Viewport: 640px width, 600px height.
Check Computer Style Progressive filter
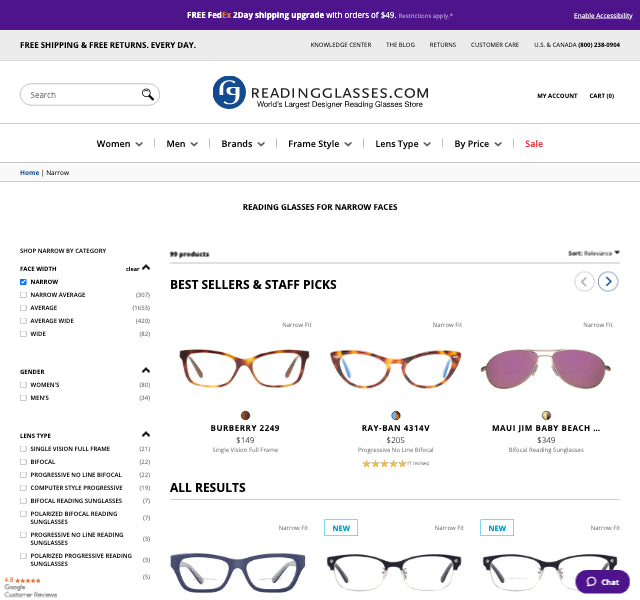click(x=23, y=488)
